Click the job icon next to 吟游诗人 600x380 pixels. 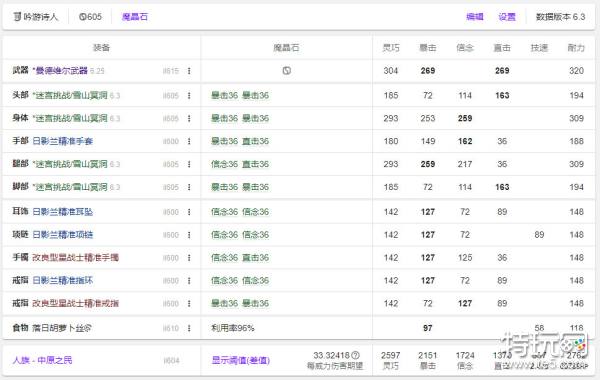tap(17, 17)
